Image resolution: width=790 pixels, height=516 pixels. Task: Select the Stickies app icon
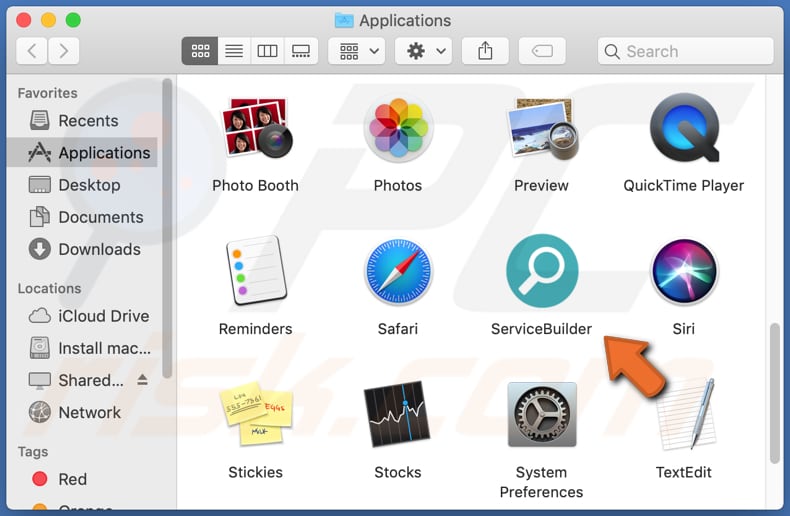(x=256, y=414)
